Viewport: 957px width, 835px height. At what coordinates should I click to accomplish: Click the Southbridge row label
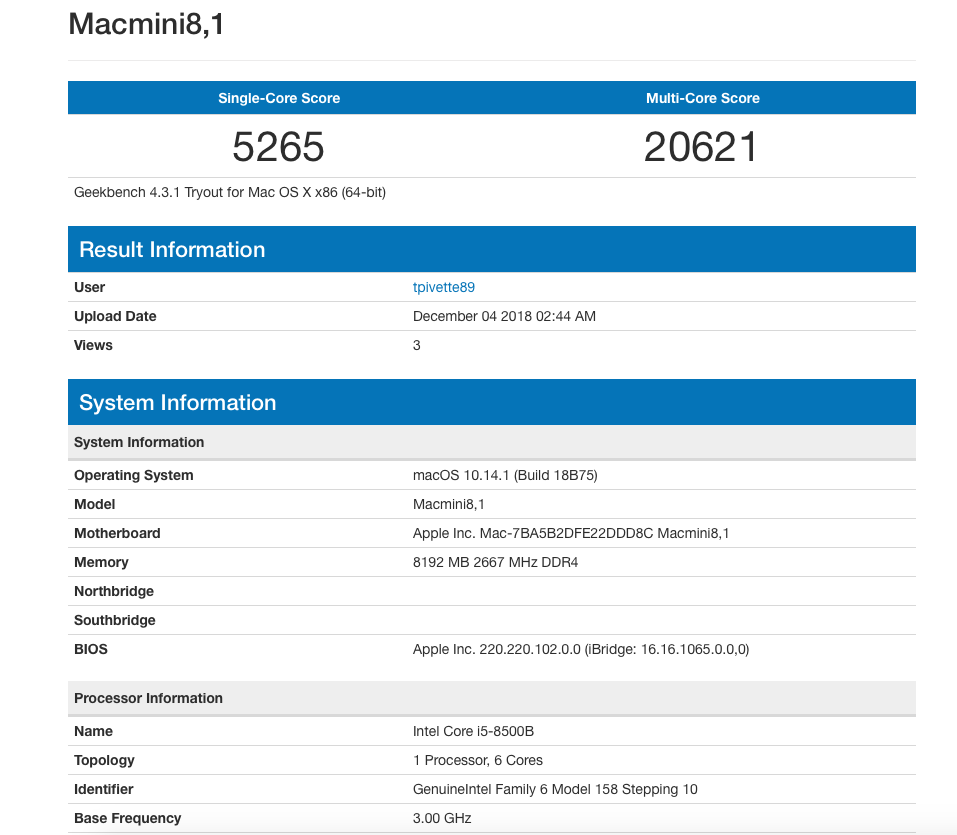click(115, 620)
